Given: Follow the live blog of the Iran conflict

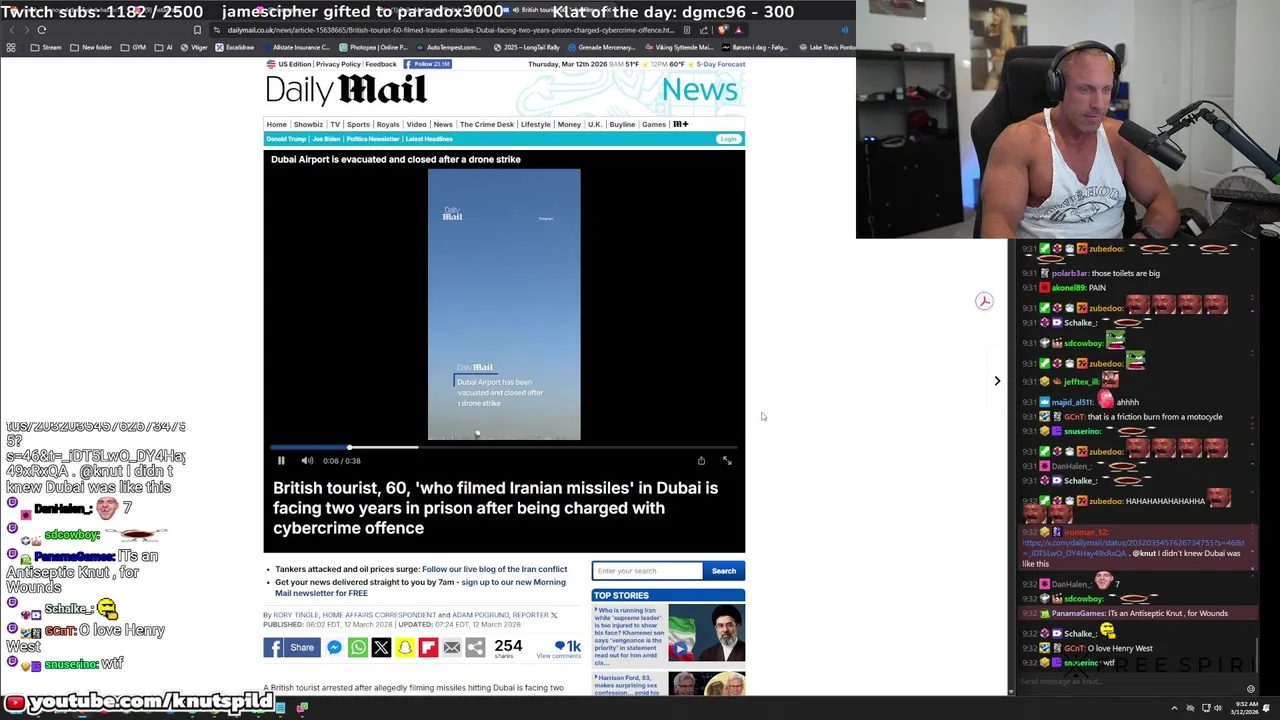Looking at the screenshot, I should click(x=494, y=569).
